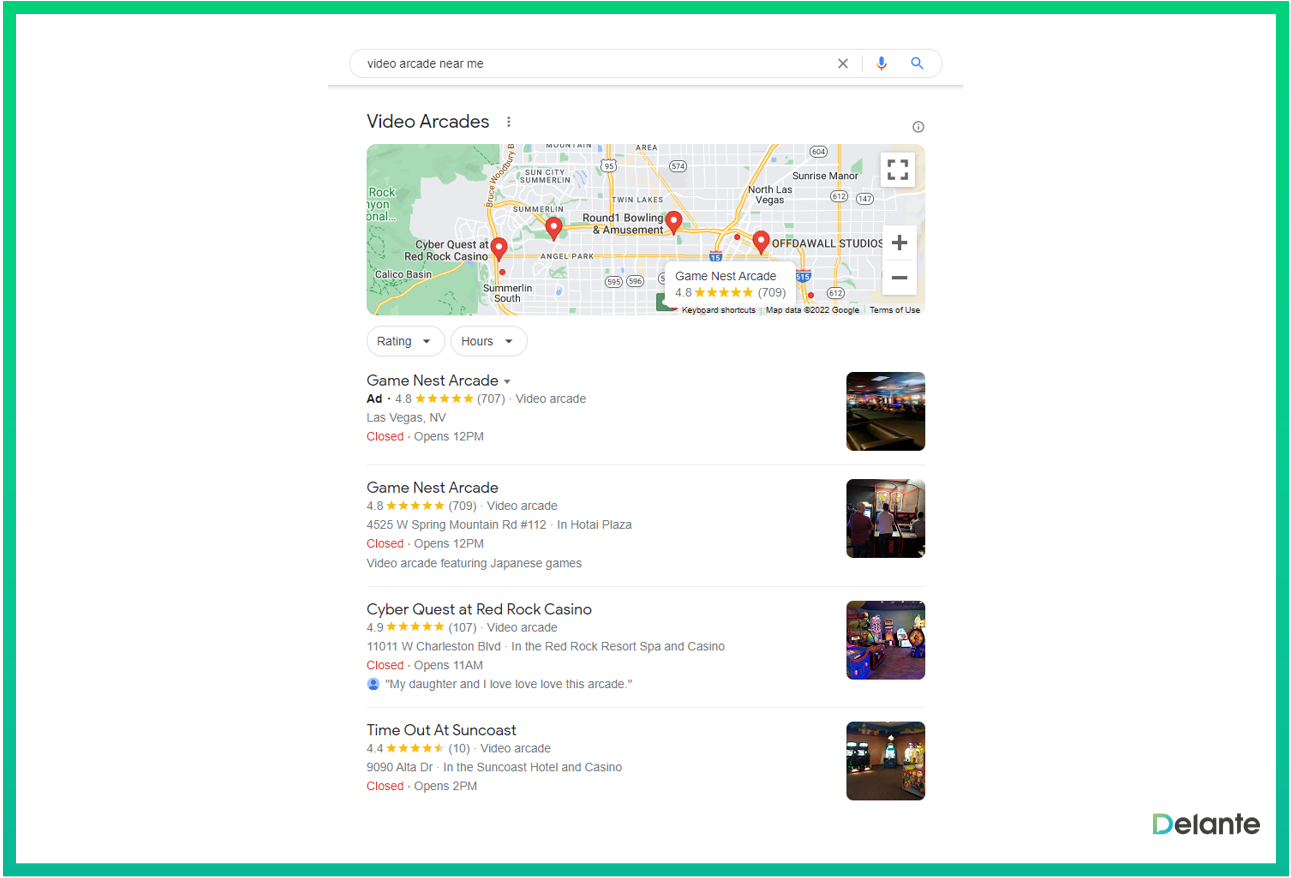Click the '9090 Alta Dr' address text

pos(401,767)
